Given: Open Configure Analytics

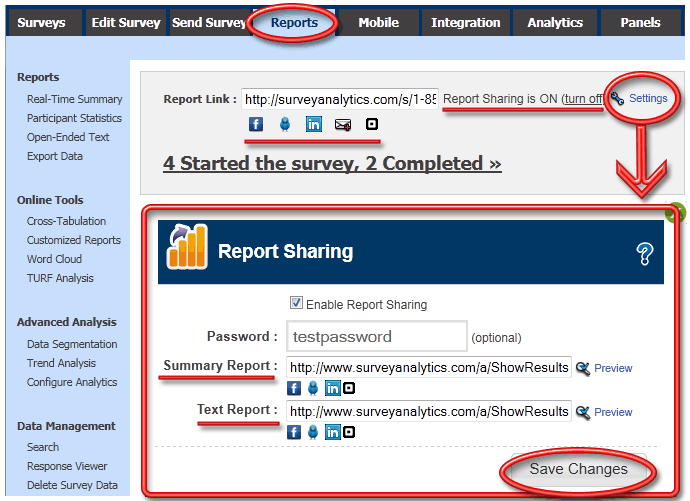Looking at the screenshot, I should click(72, 382).
